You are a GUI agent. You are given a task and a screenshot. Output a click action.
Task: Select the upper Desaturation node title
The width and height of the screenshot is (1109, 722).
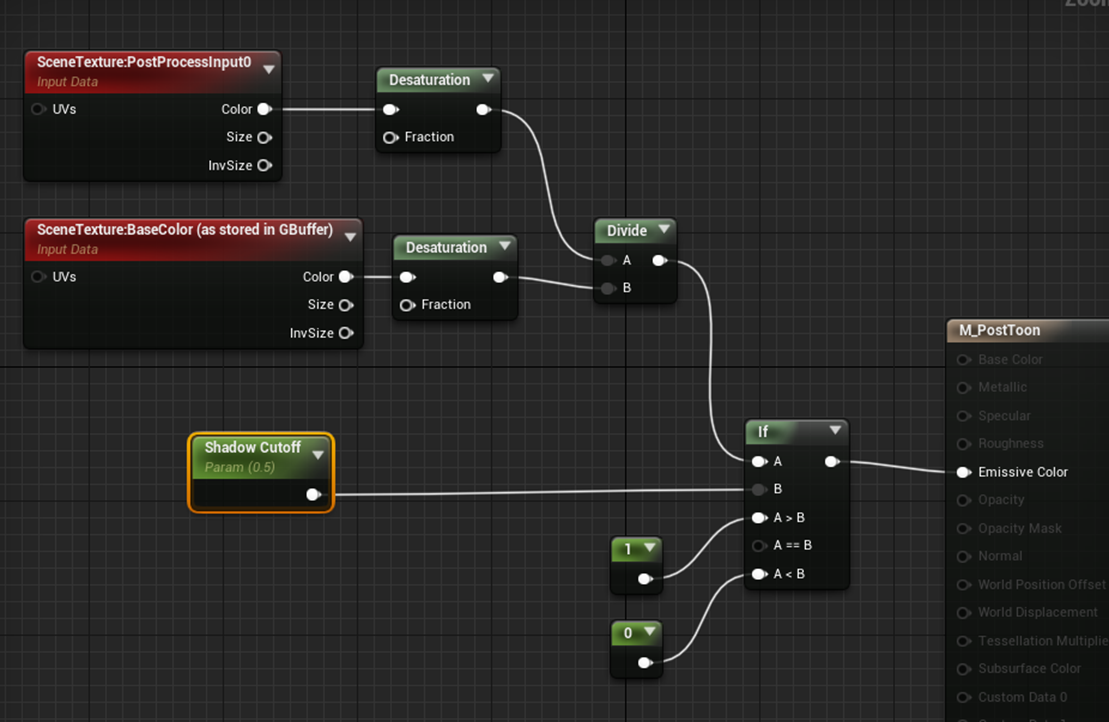429,80
